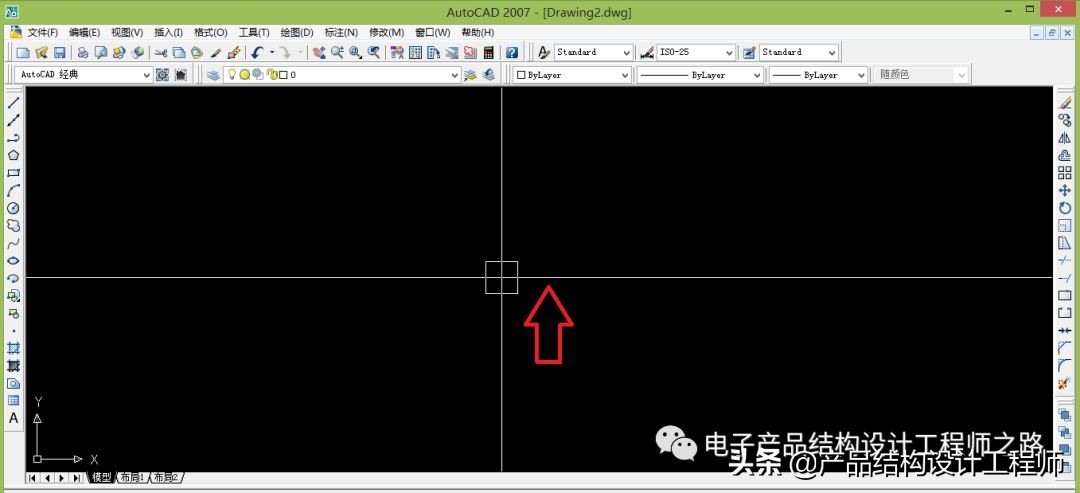Select the Move modify tool
This screenshot has height=493, width=1080.
point(1065,191)
